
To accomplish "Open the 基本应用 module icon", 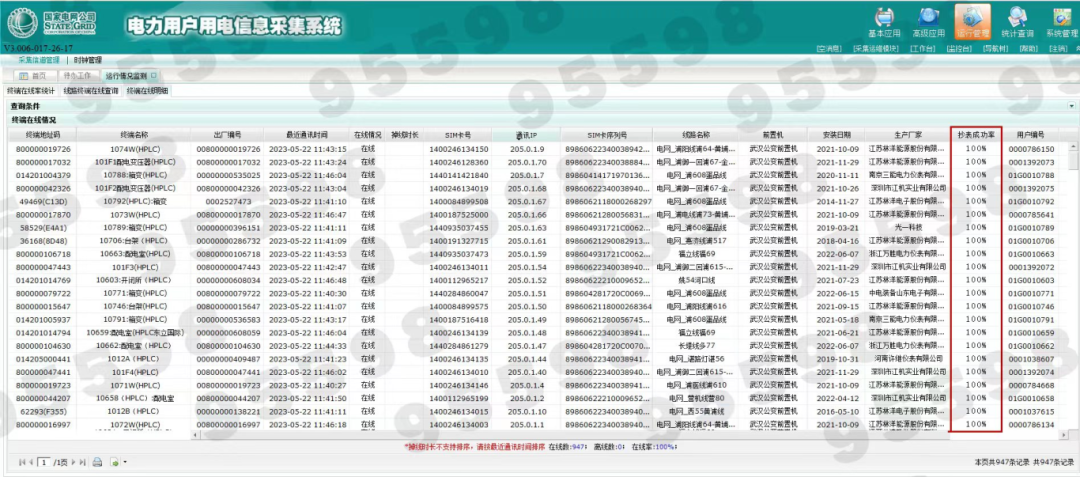I will pyautogui.click(x=884, y=22).
